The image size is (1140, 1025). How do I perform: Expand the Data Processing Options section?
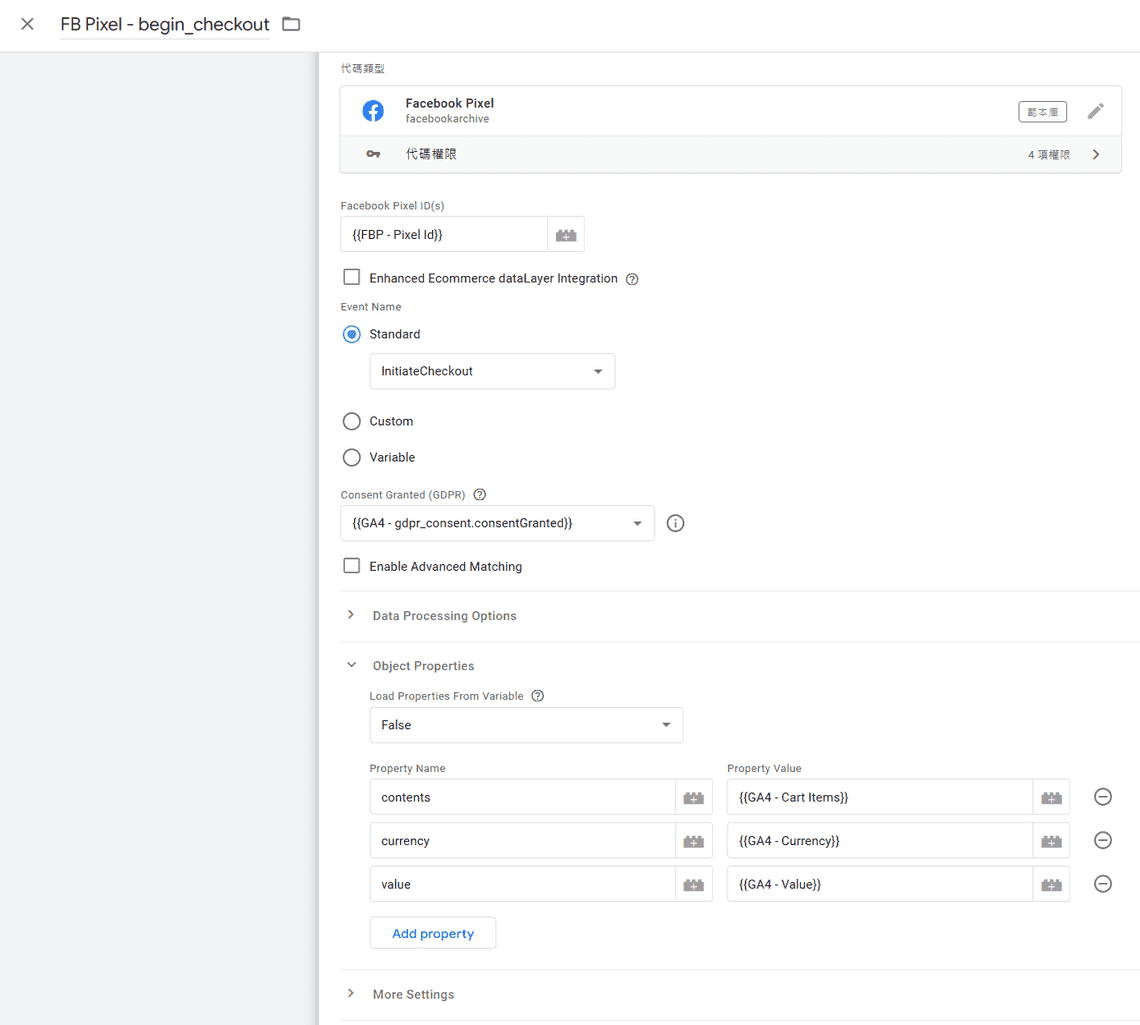[x=444, y=616]
